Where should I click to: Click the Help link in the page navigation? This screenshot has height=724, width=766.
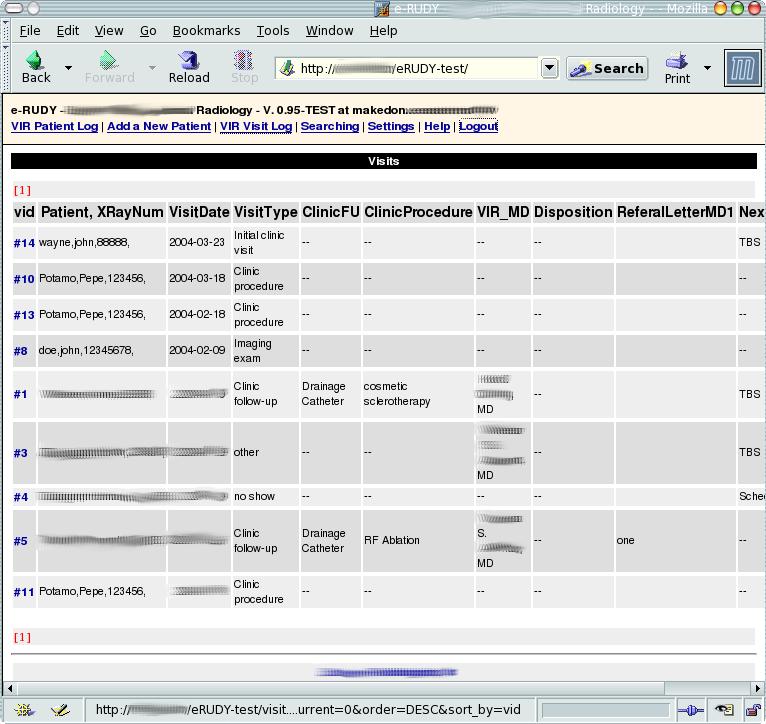tap(437, 126)
